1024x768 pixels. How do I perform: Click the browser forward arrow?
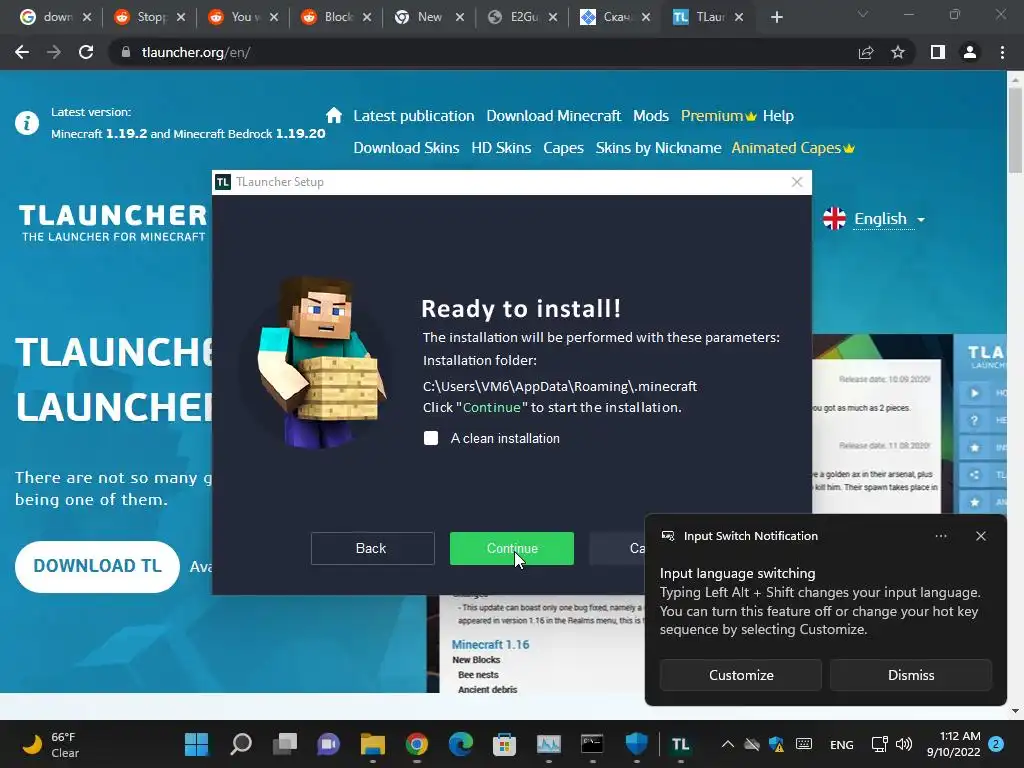point(54,52)
